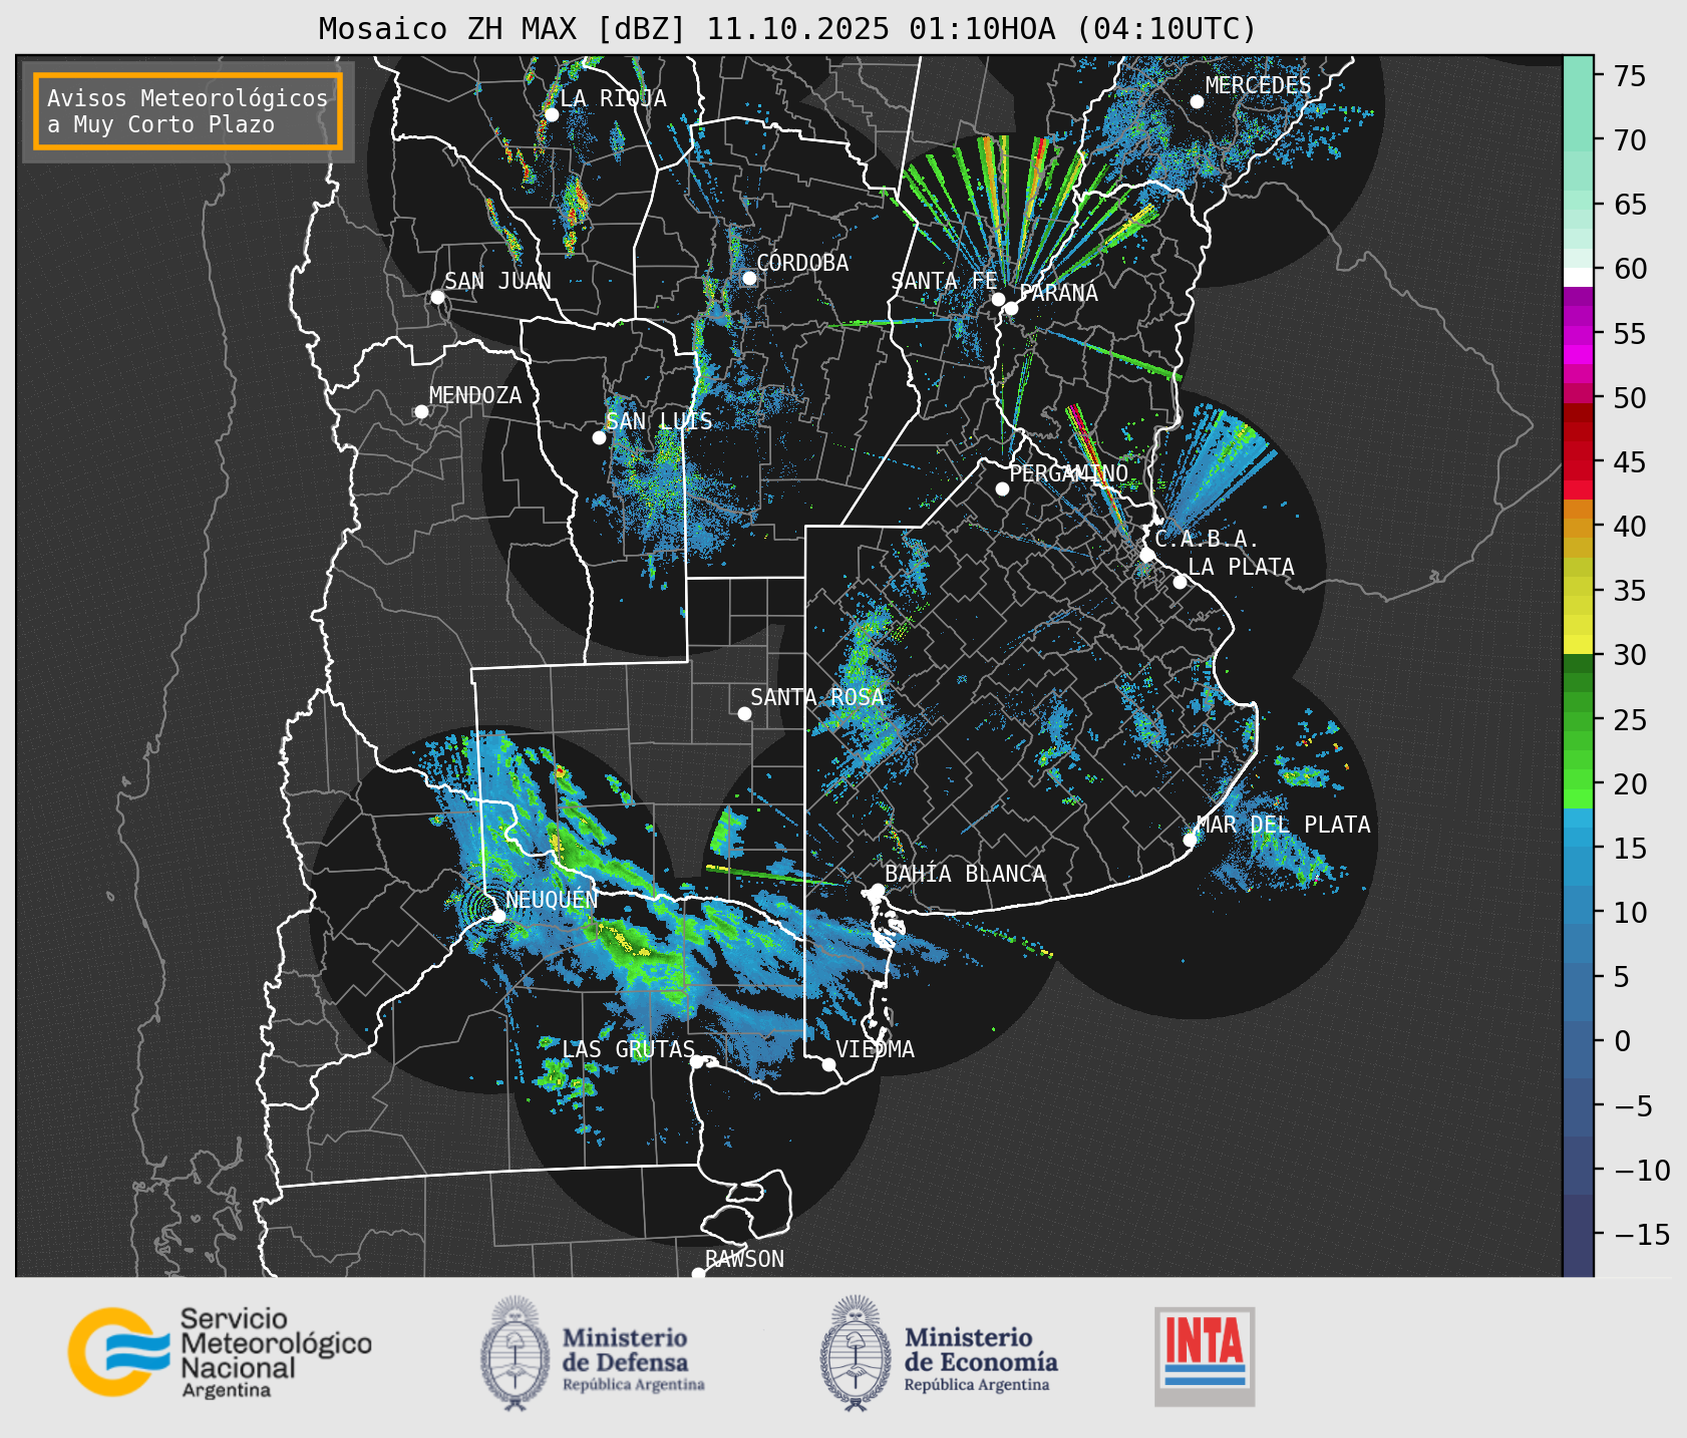Click the SANTA ROSA label text
Viewport: 1687px width, 1438px height.
click(x=817, y=697)
